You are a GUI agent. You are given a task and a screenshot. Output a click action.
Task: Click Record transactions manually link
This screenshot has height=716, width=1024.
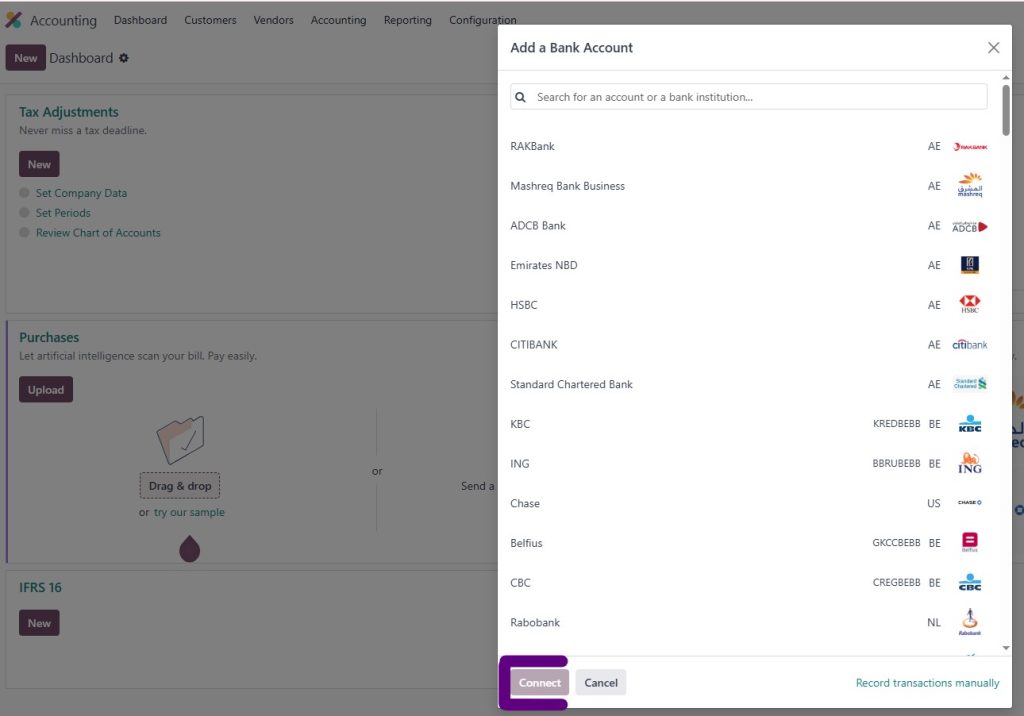point(927,683)
